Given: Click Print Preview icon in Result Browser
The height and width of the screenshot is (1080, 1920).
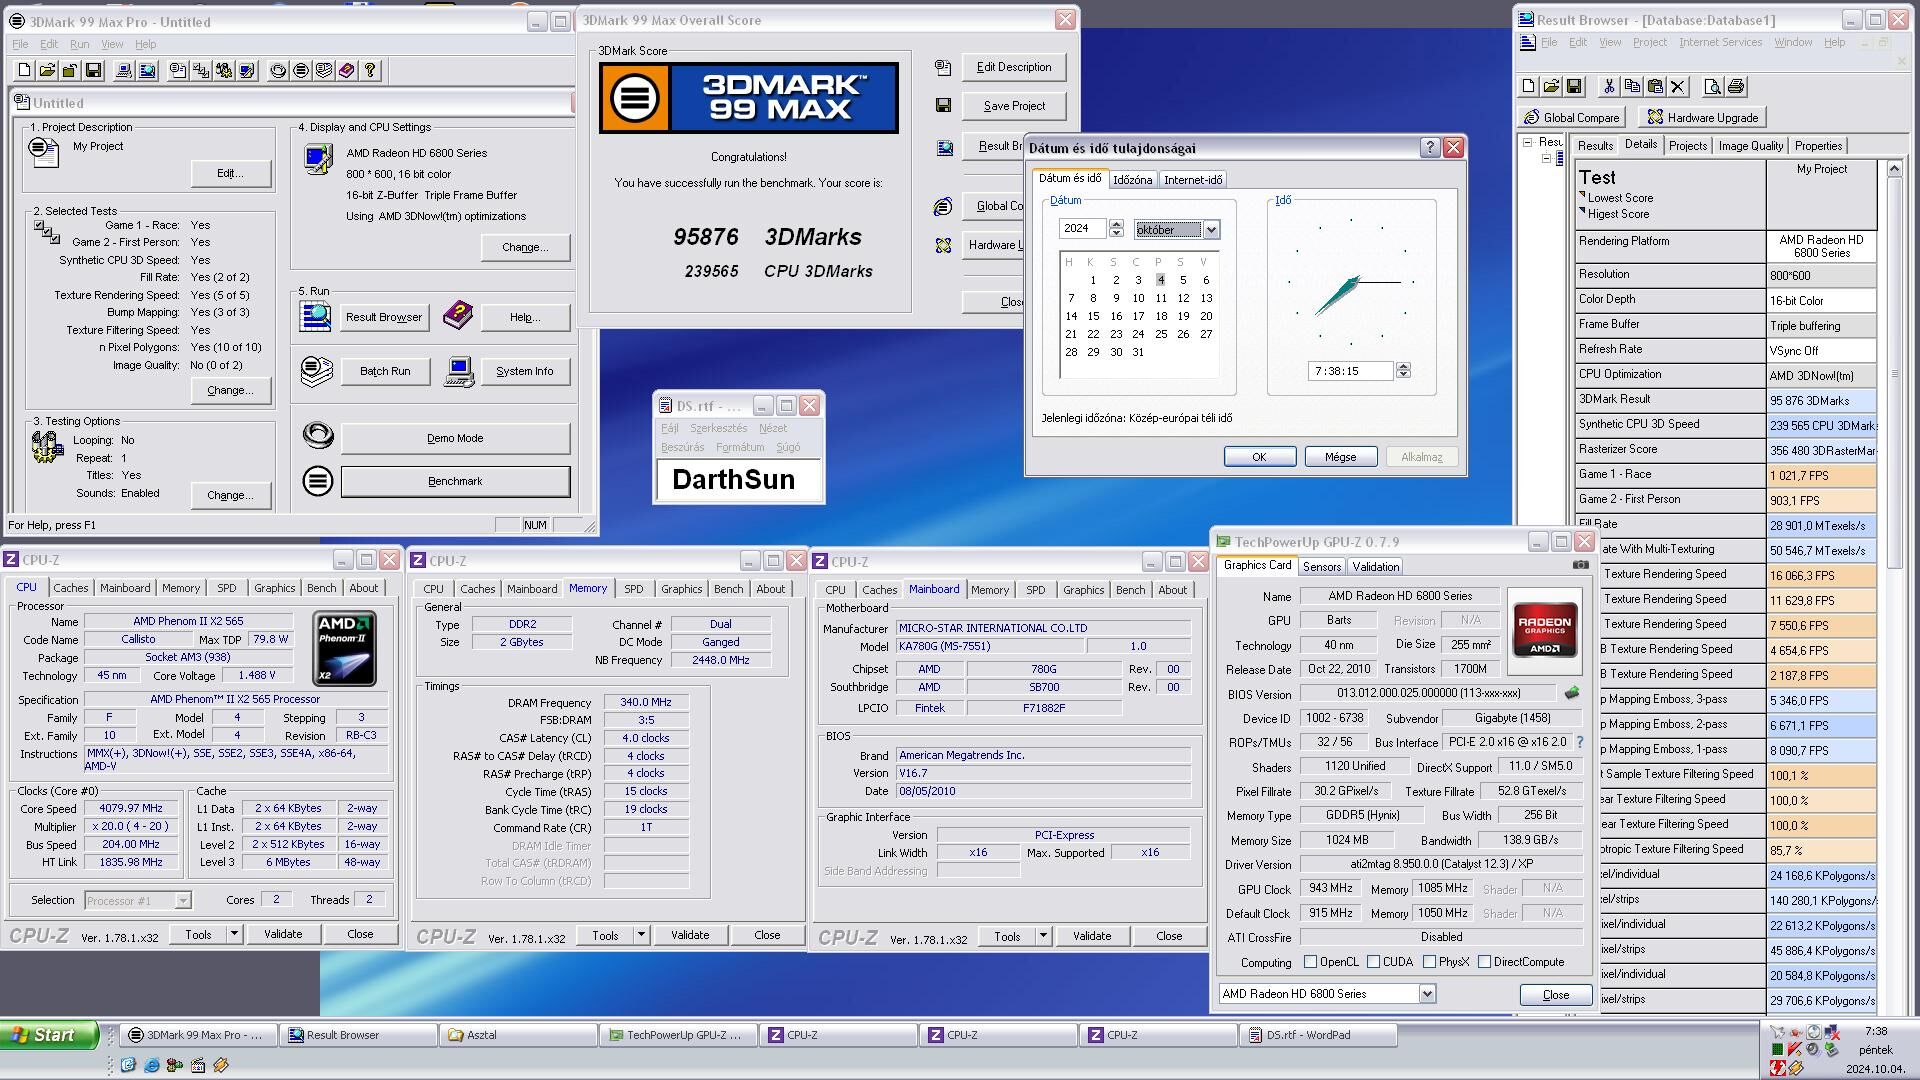Looking at the screenshot, I should click(x=1712, y=87).
